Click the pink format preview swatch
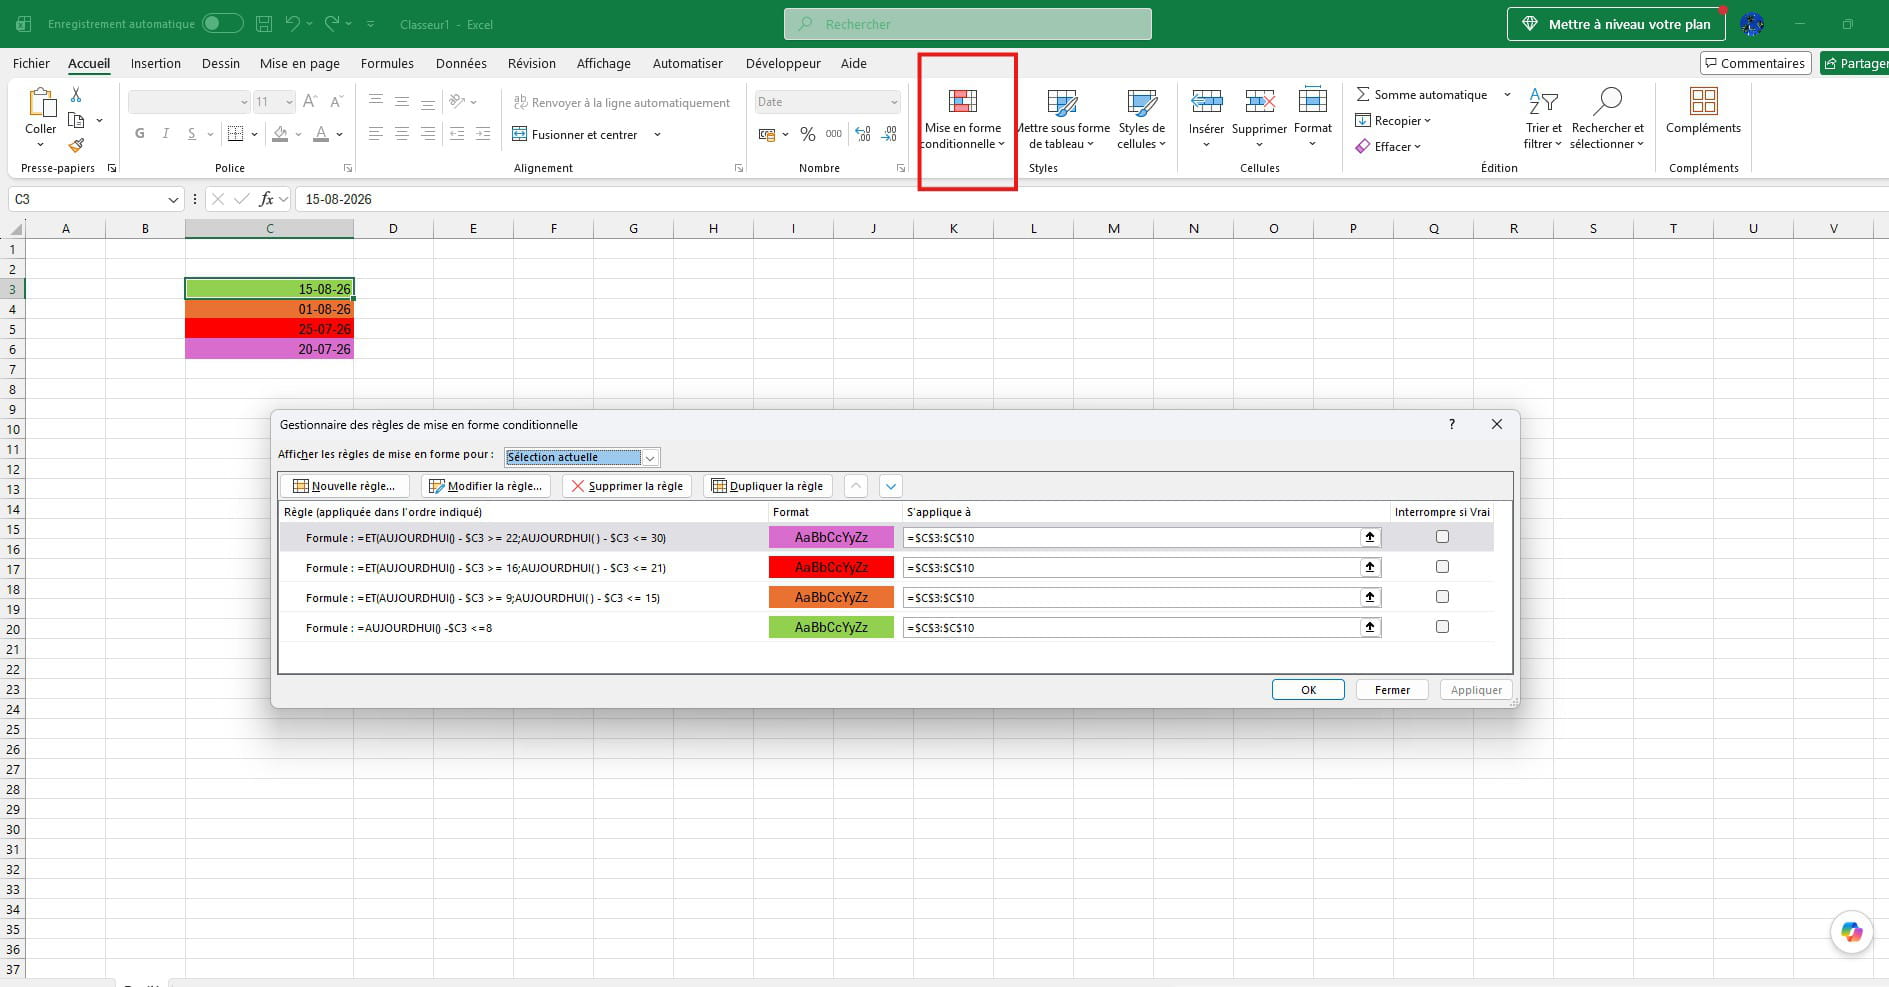Screen dimensions: 1889x987 click(x=831, y=537)
